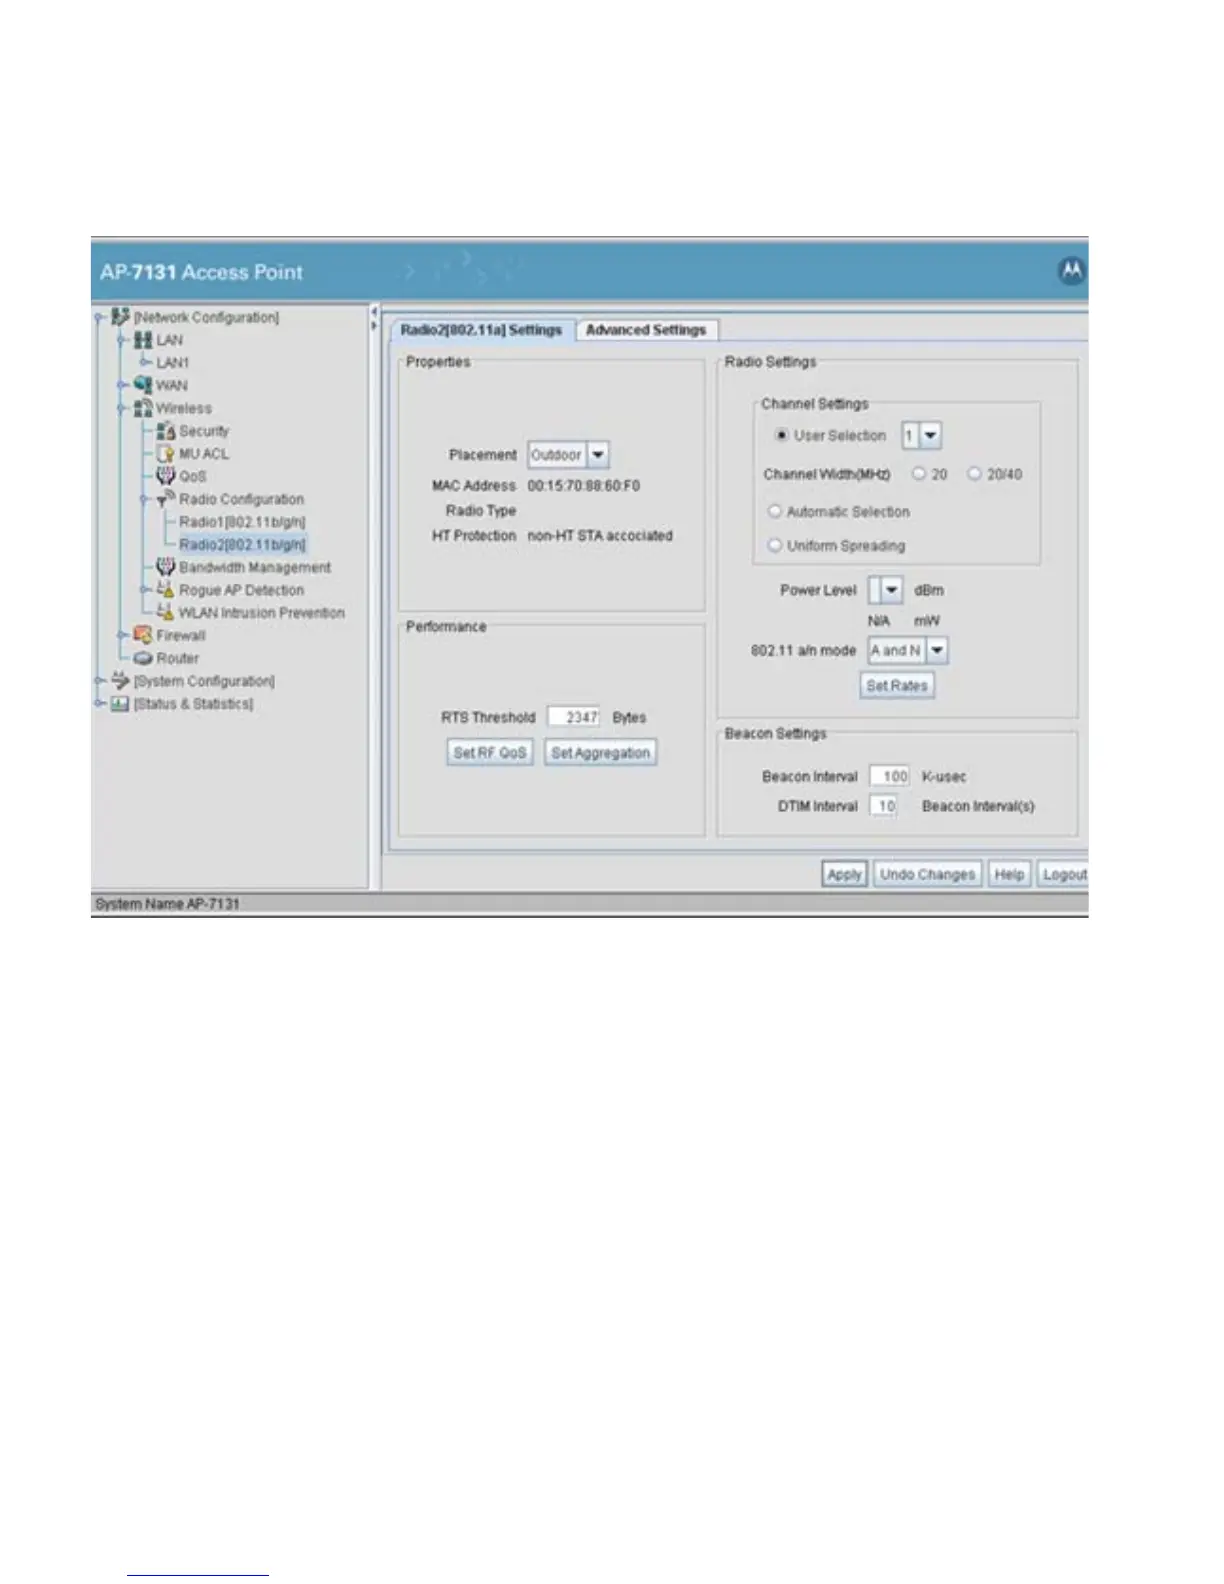Viewport: 1224px width, 1584px height.
Task: Click the Network Configuration tree icon
Action: (x=120, y=317)
